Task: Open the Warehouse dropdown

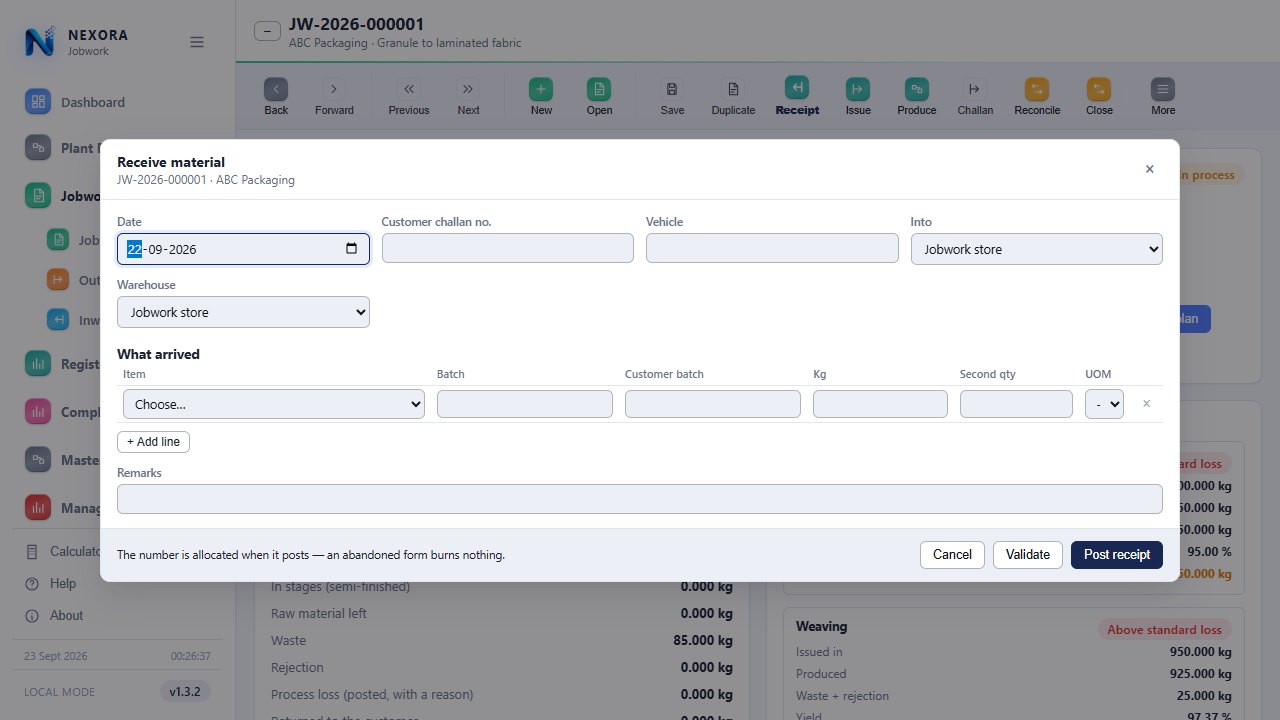Action: [243, 312]
